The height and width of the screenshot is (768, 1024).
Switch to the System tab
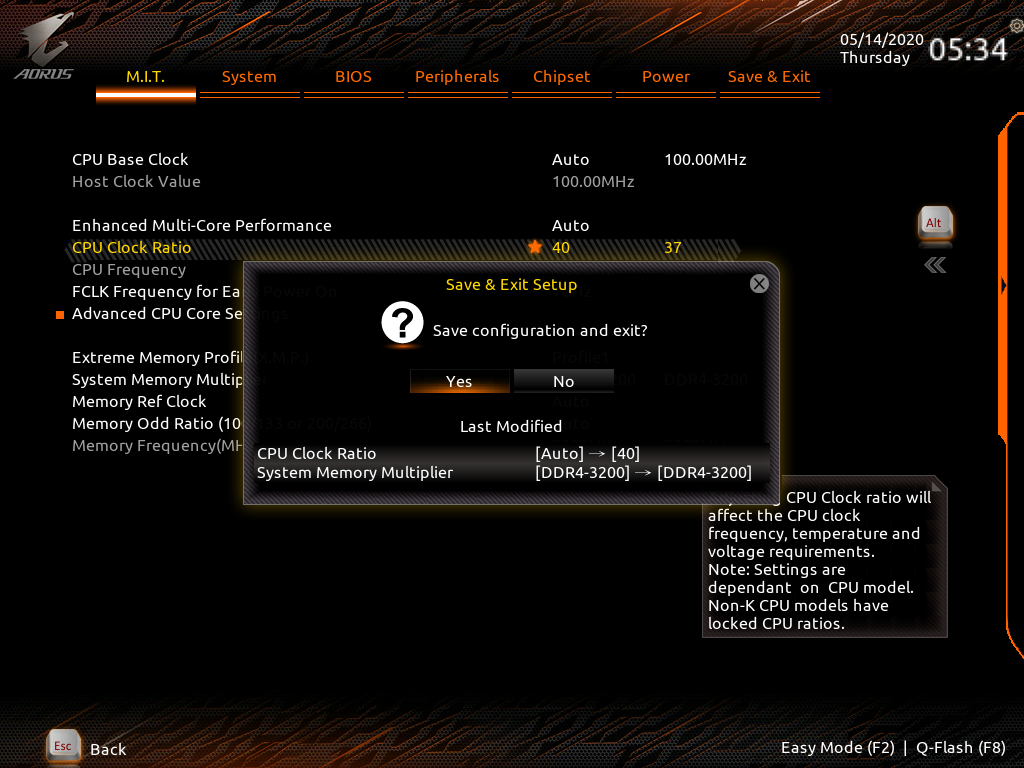(249, 77)
